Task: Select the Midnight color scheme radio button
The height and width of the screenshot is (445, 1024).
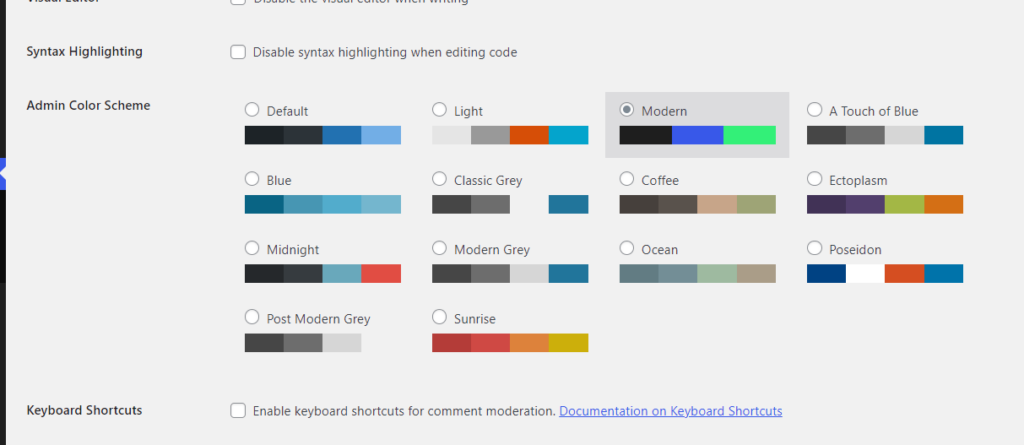Action: (251, 248)
